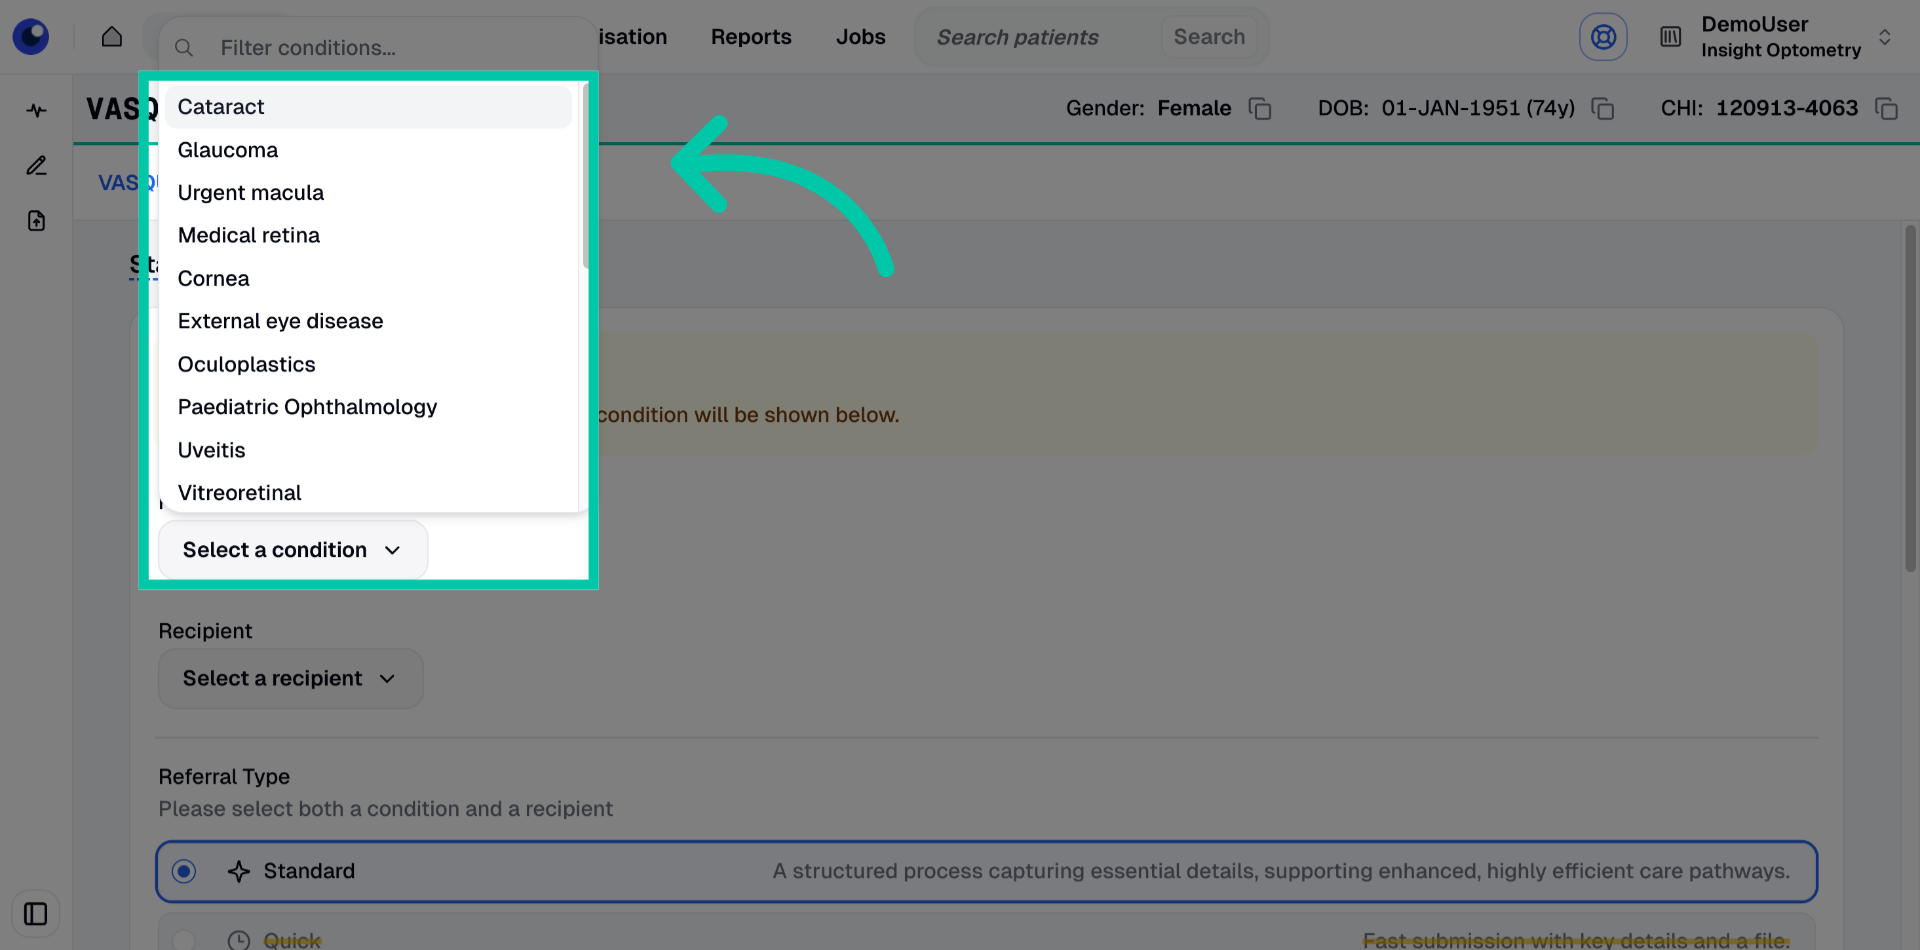Select the Standard referral type radio
The image size is (1920, 950).
pyautogui.click(x=184, y=872)
